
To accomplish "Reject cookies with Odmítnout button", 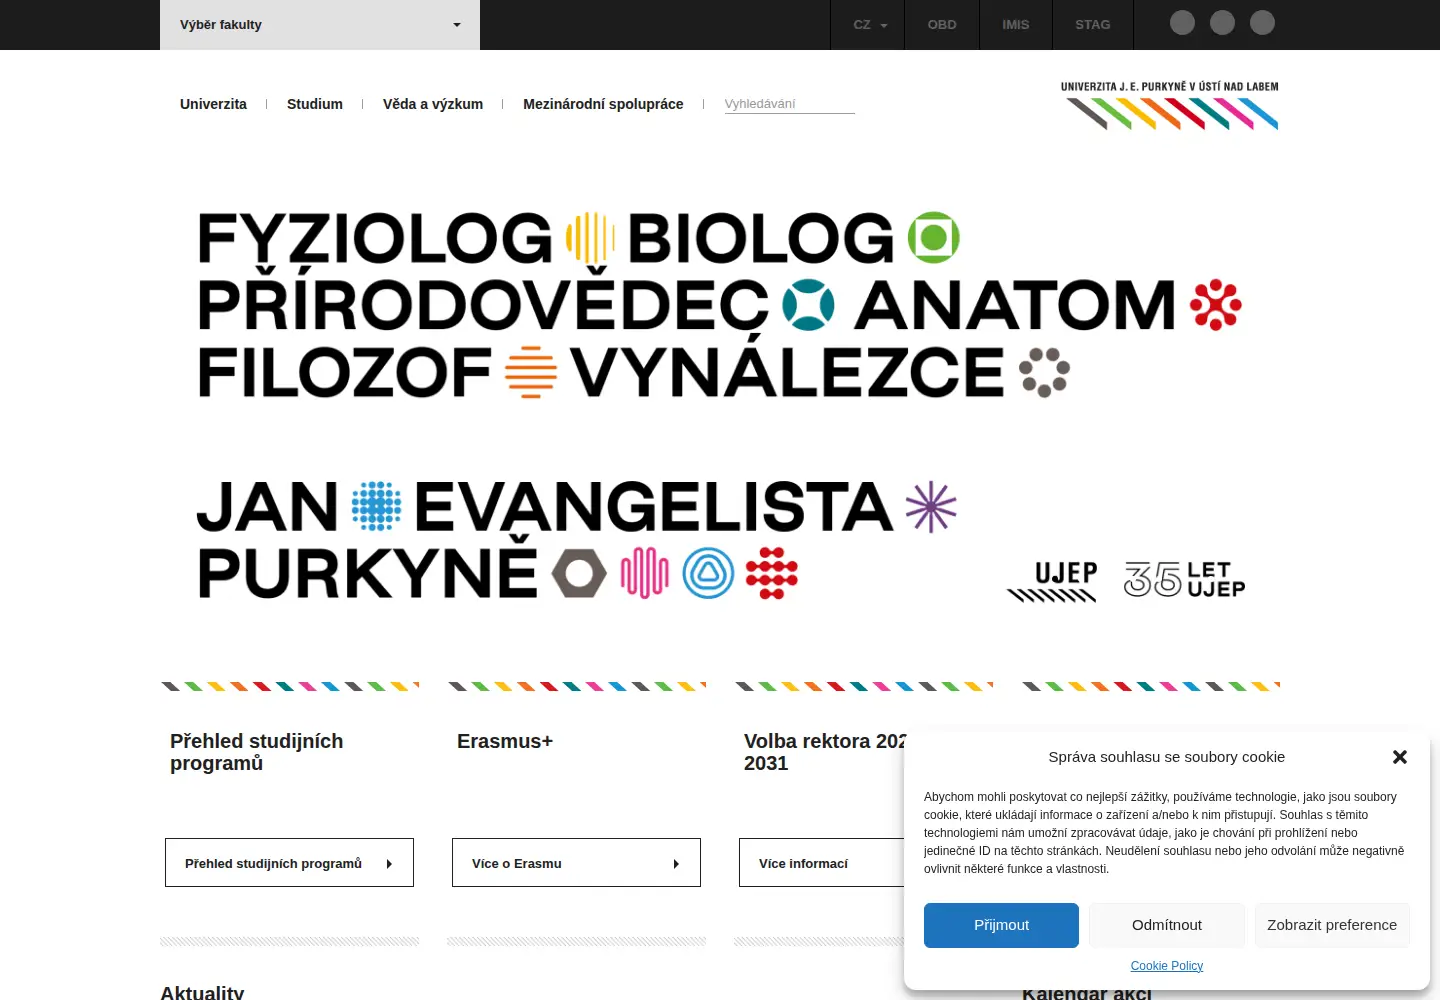I will pos(1167,925).
